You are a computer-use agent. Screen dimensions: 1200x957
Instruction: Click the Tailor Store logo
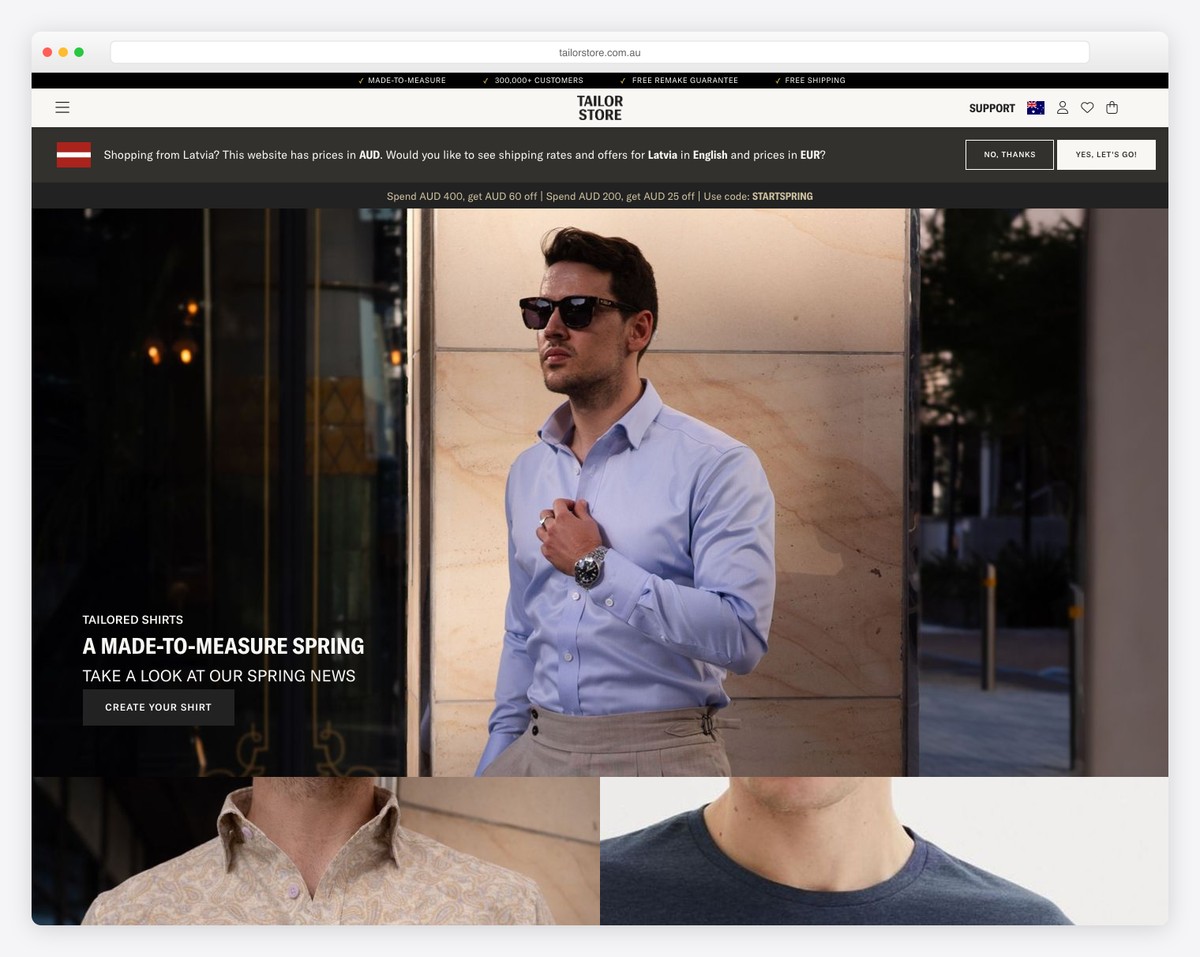(x=600, y=108)
